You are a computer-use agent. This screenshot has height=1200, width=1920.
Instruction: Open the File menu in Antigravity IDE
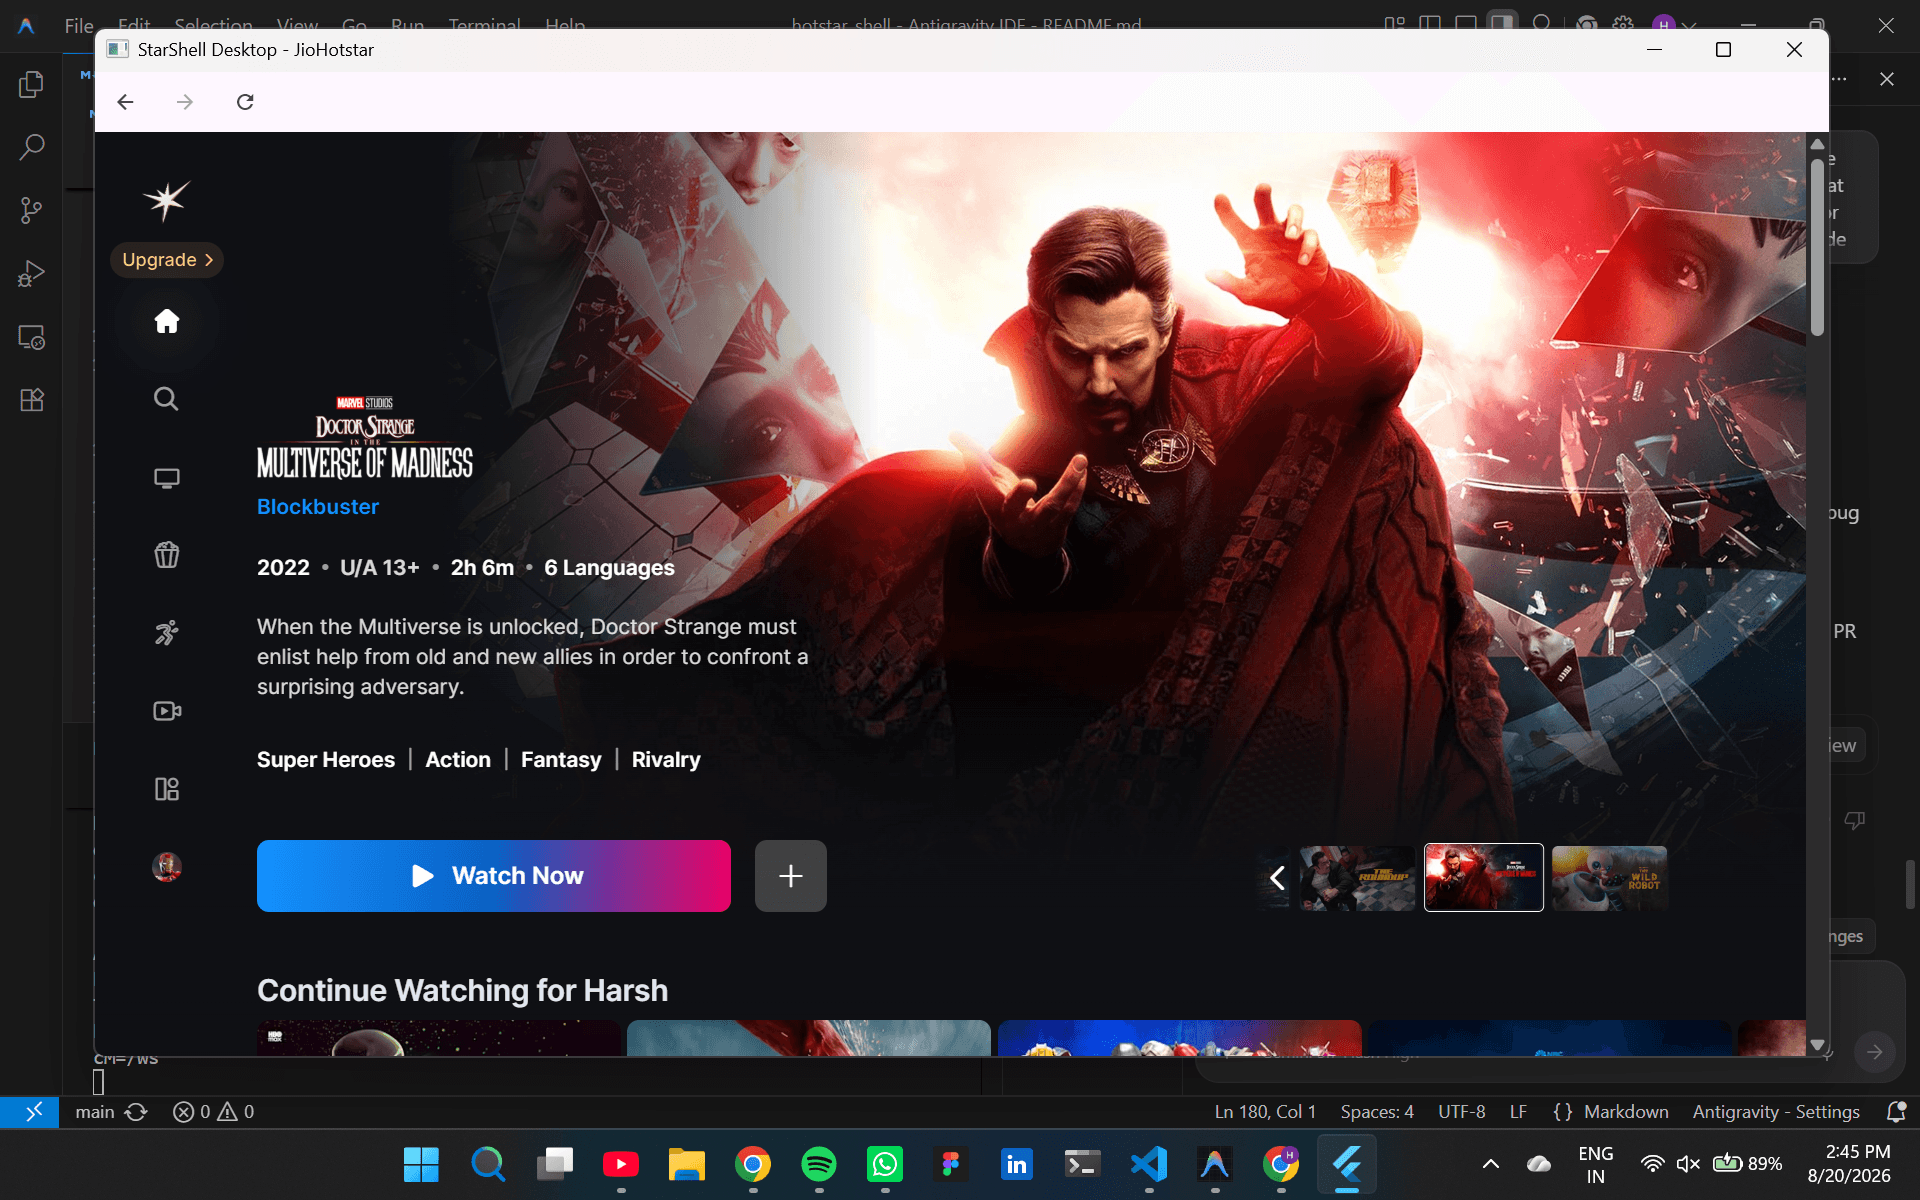coord(79,25)
